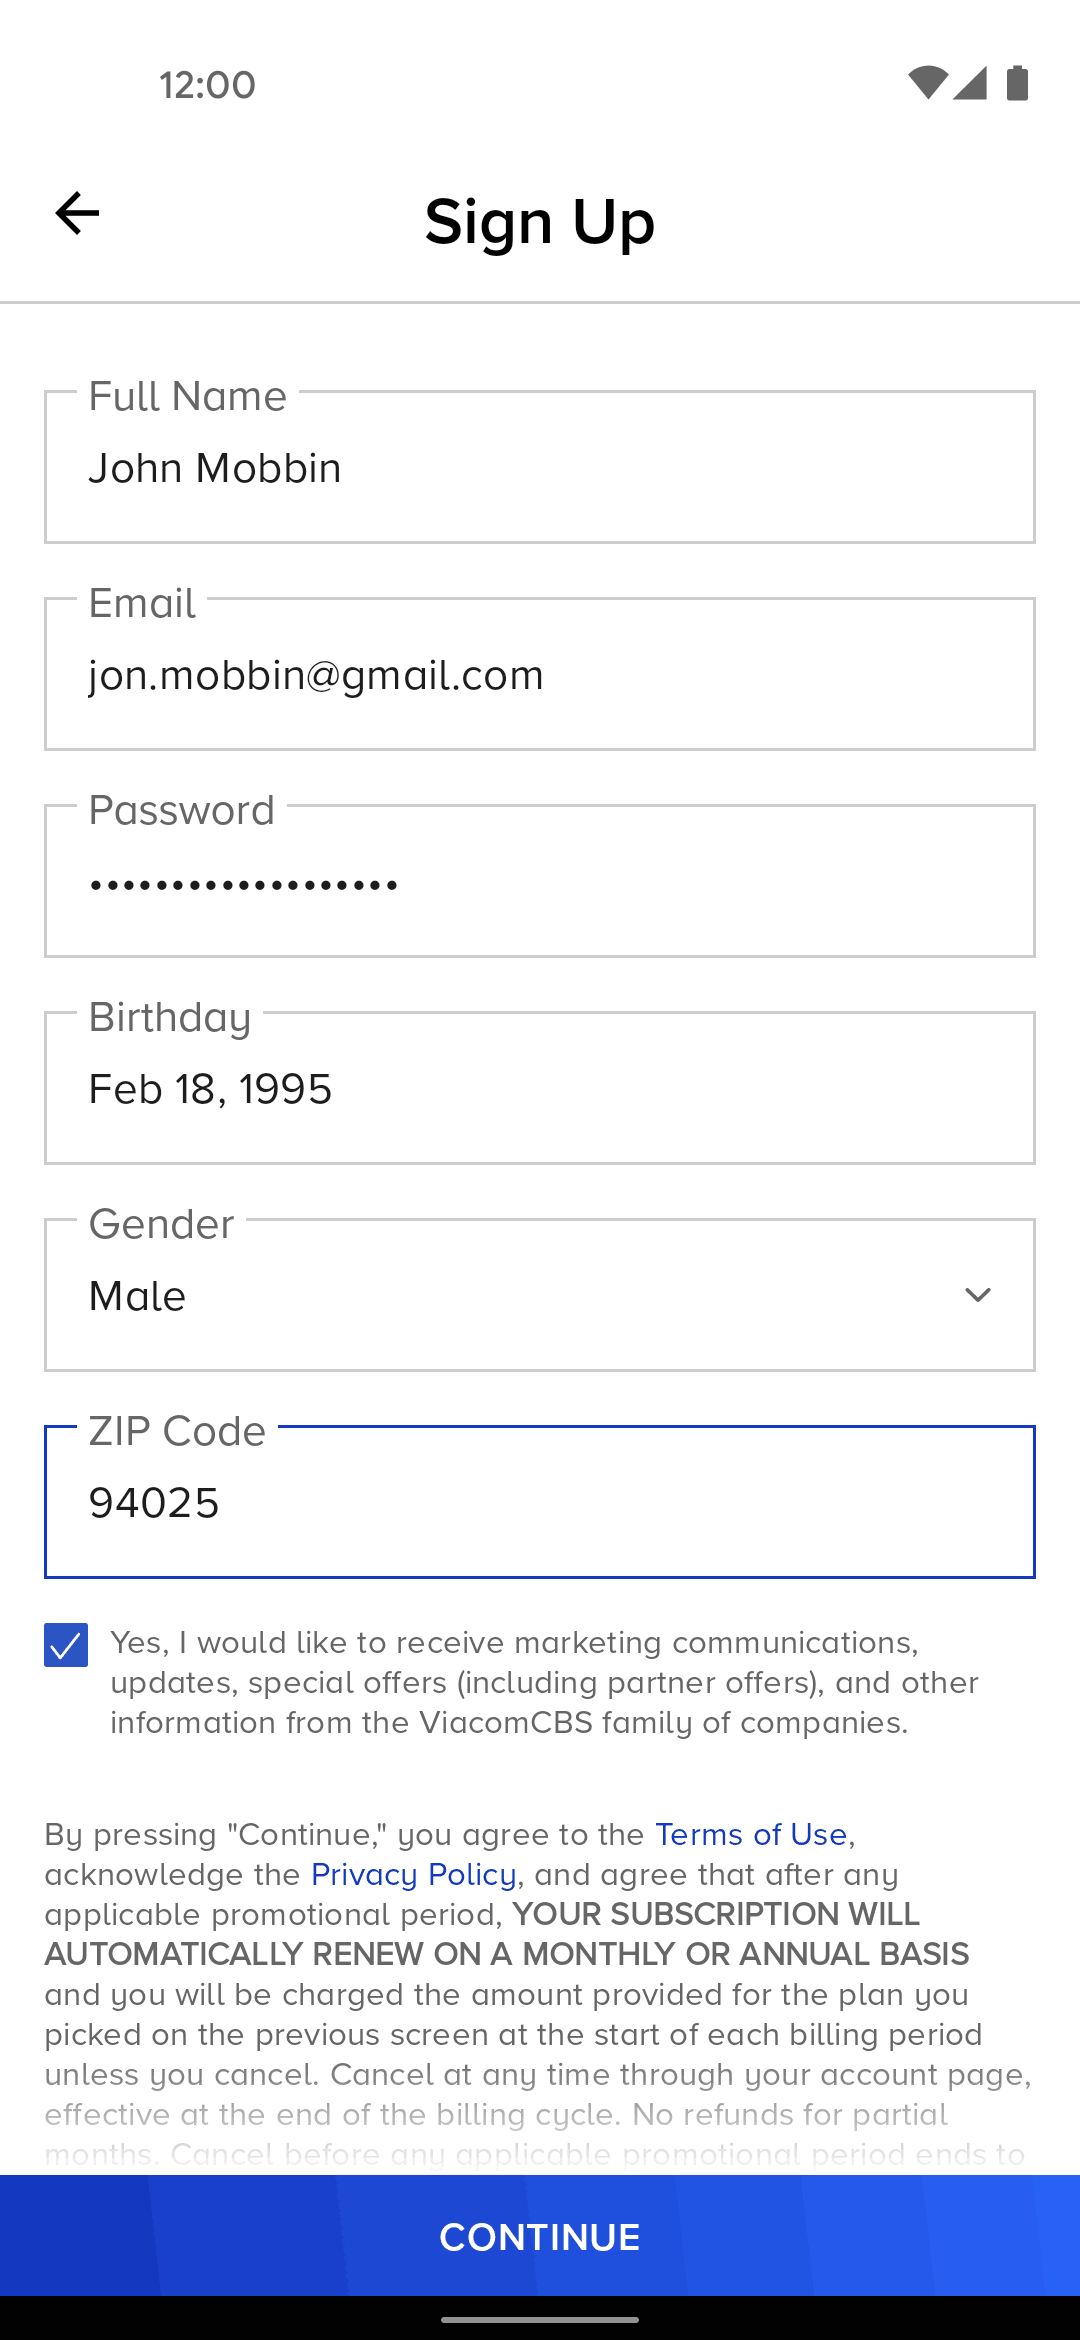The height and width of the screenshot is (2340, 1080).
Task: Open the Privacy Policy link
Action: tap(413, 1875)
